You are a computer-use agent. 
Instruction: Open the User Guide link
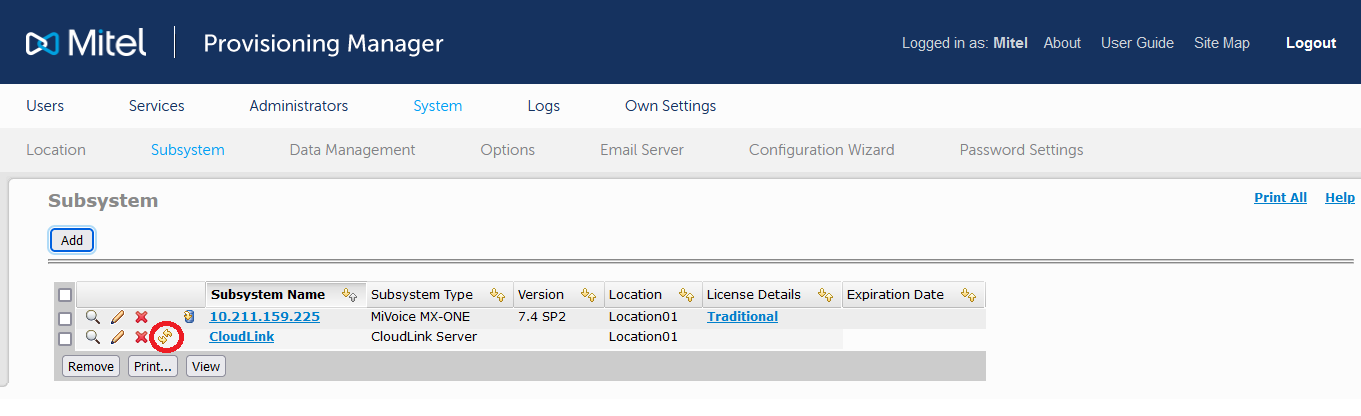pyautogui.click(x=1137, y=43)
